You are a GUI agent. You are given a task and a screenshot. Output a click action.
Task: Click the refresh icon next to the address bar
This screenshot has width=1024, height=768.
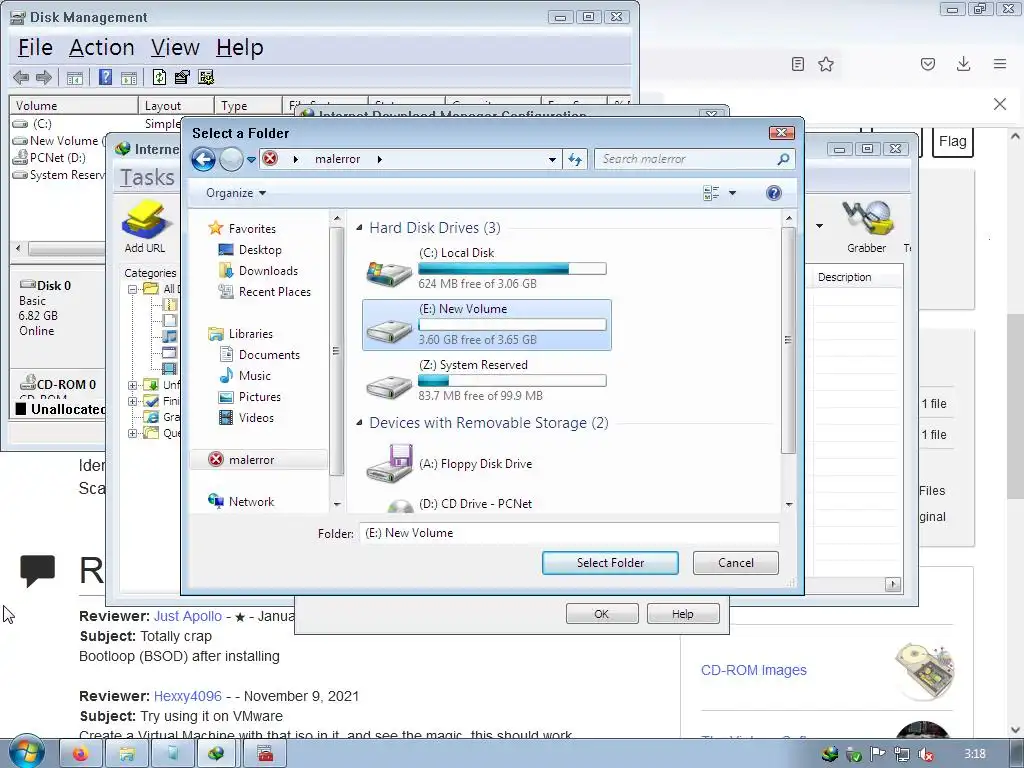click(x=575, y=159)
